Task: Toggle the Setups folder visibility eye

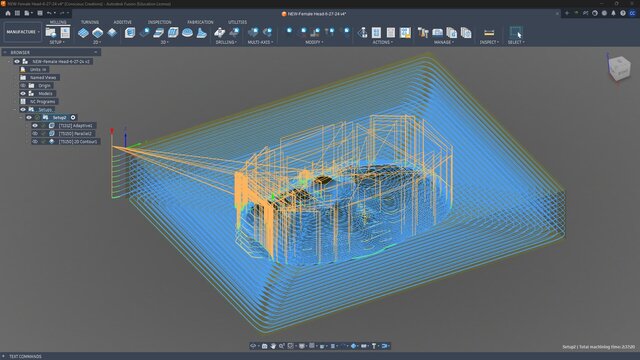Action: coord(23,109)
